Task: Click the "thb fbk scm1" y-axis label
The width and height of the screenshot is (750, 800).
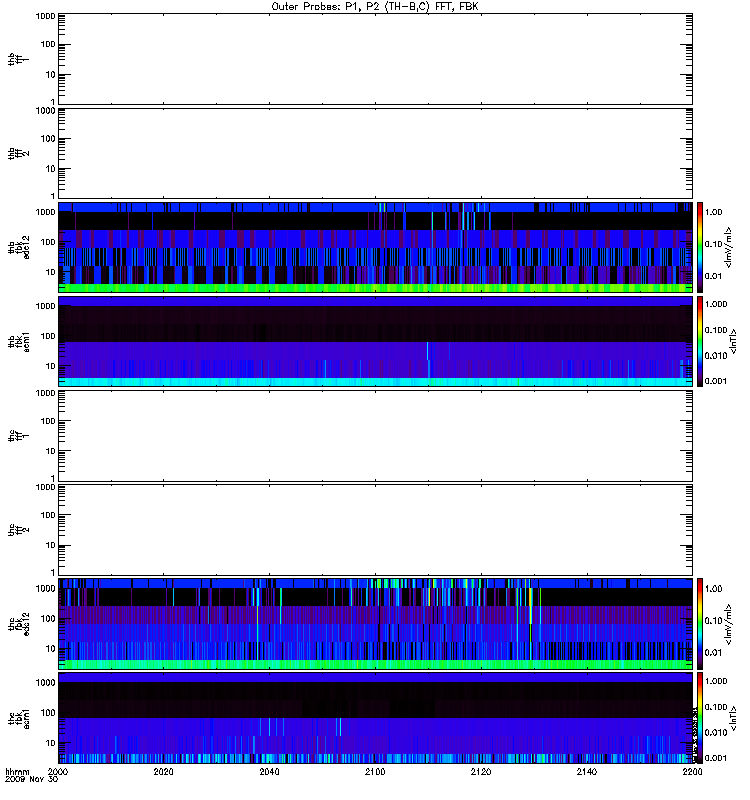Action: tap(19, 341)
